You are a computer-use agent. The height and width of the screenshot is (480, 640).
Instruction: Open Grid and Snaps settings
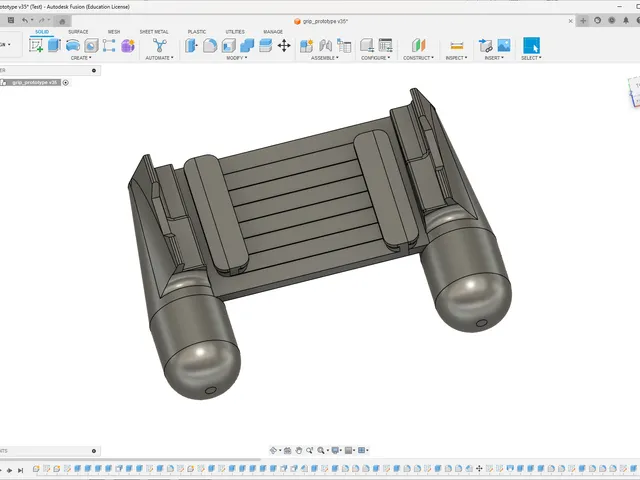click(x=349, y=450)
